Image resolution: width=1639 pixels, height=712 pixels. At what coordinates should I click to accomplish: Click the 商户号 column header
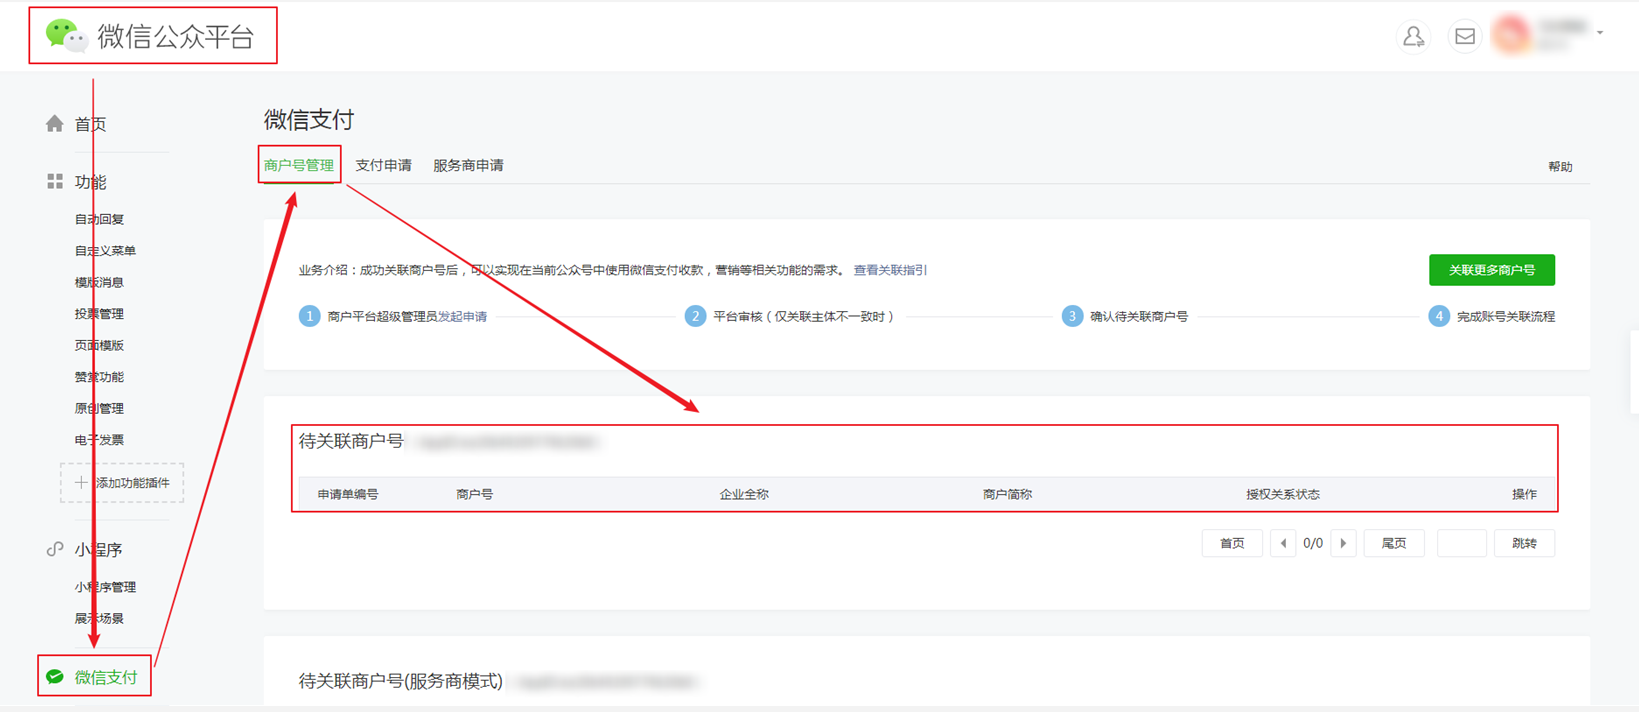coord(474,494)
